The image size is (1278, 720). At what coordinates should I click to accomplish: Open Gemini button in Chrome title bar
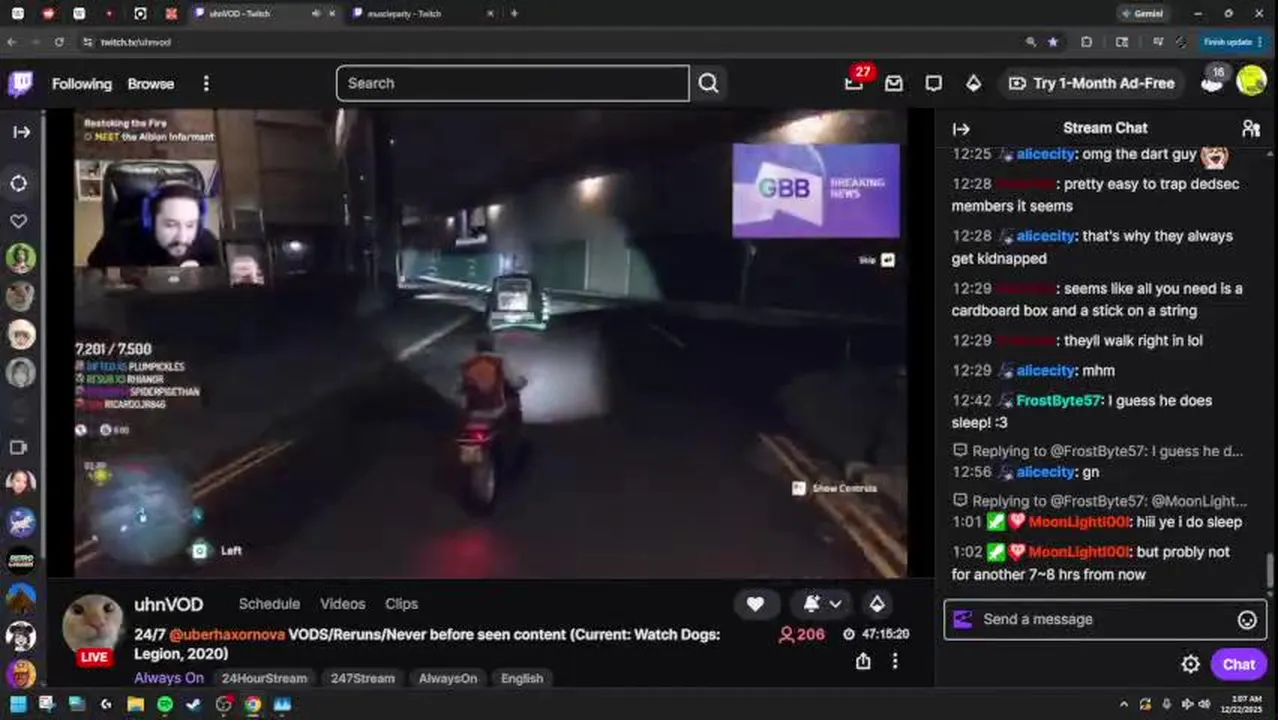(1142, 14)
